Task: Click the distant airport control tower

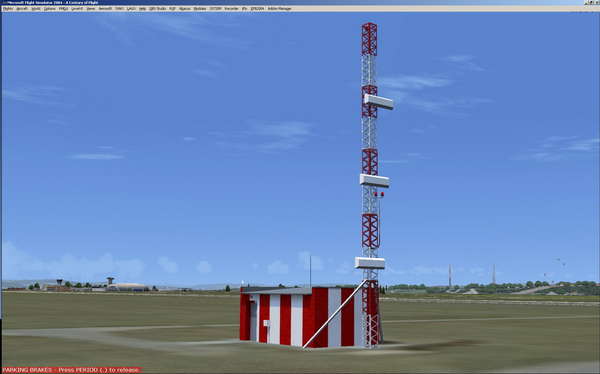Action: 110,281
